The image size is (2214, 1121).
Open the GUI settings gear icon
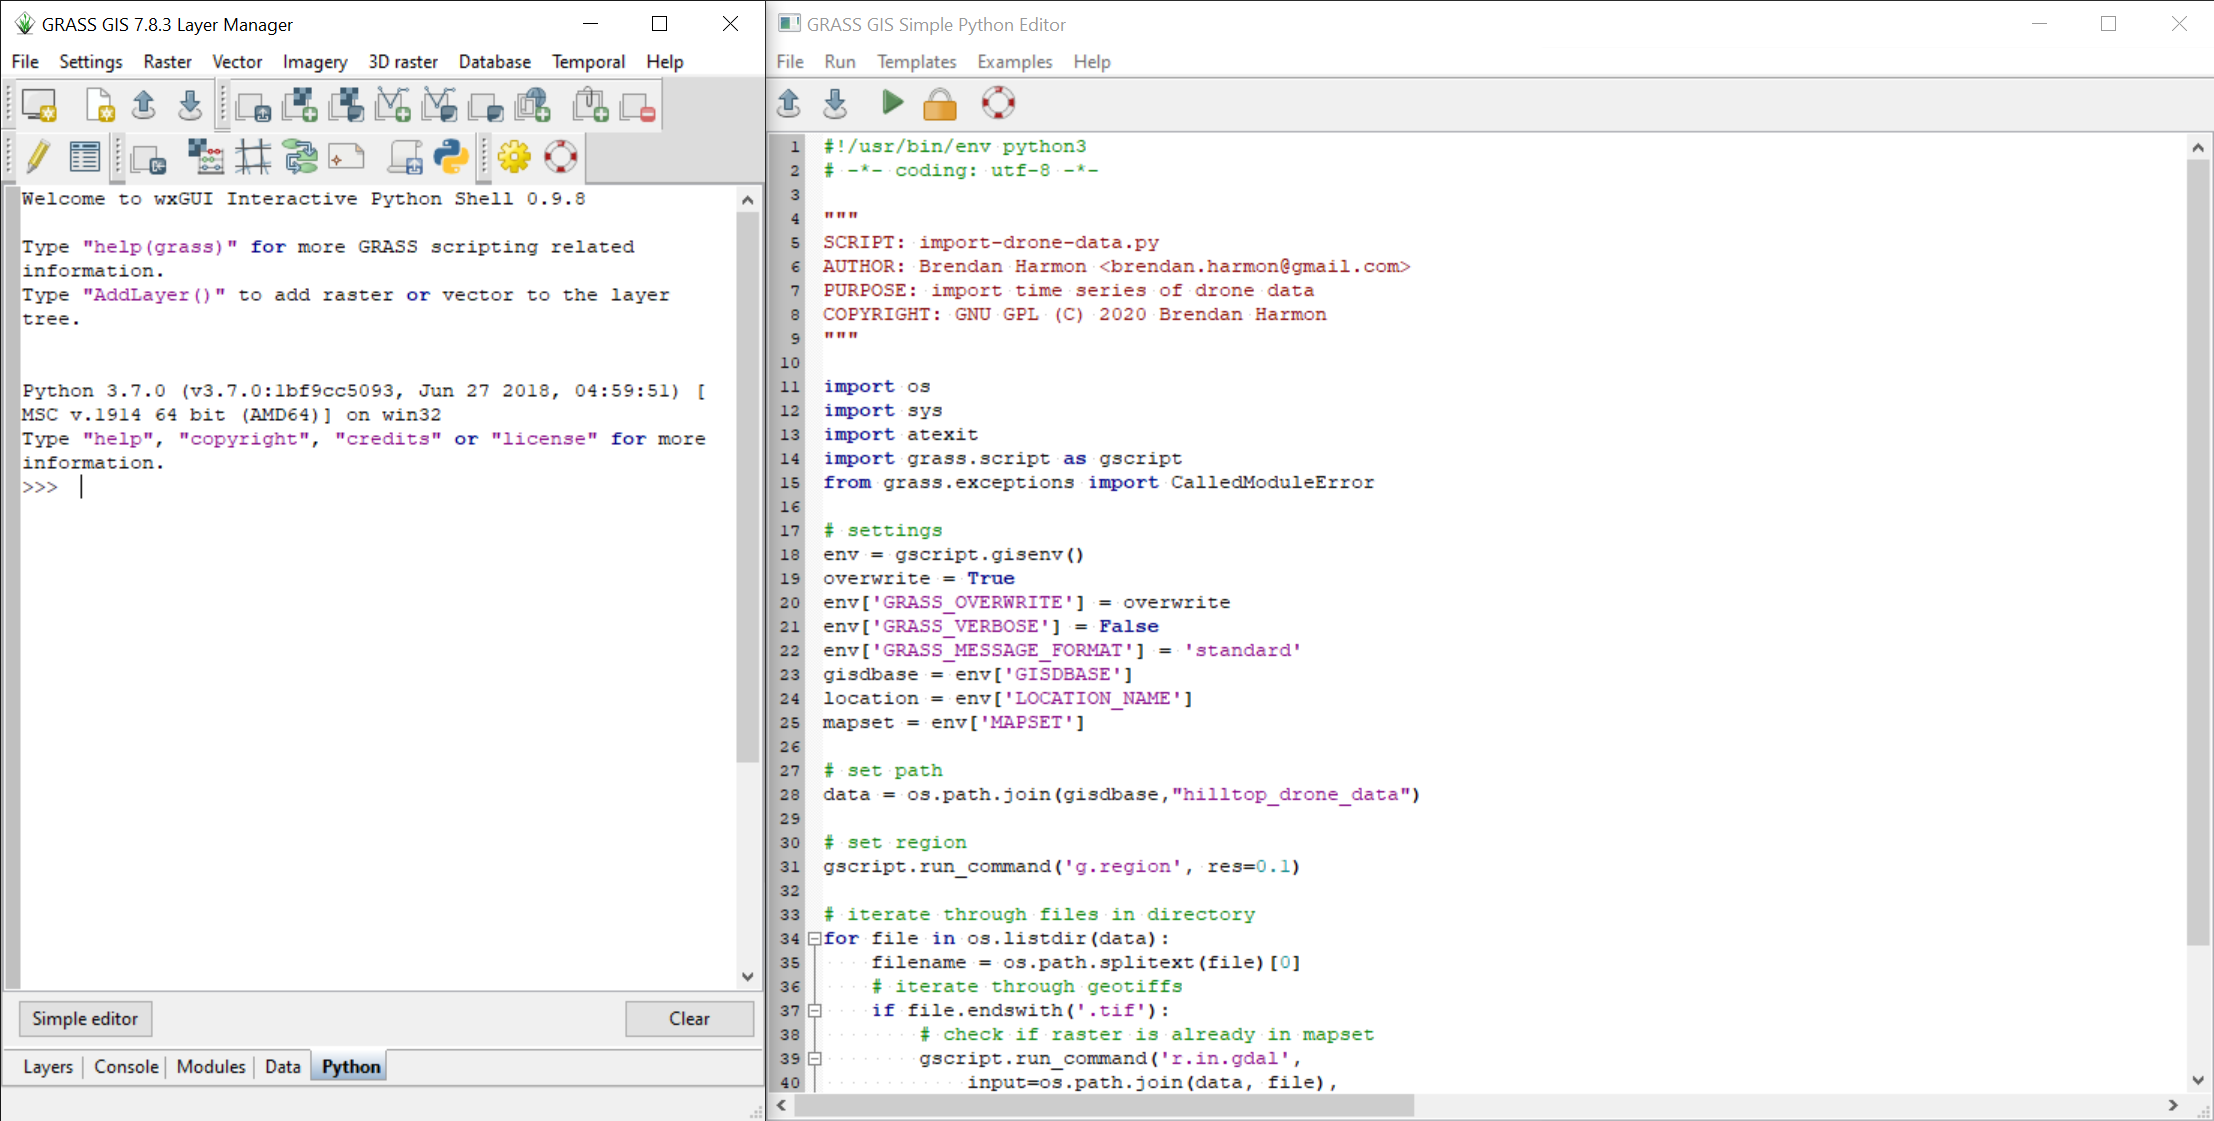pyautogui.click(x=514, y=157)
